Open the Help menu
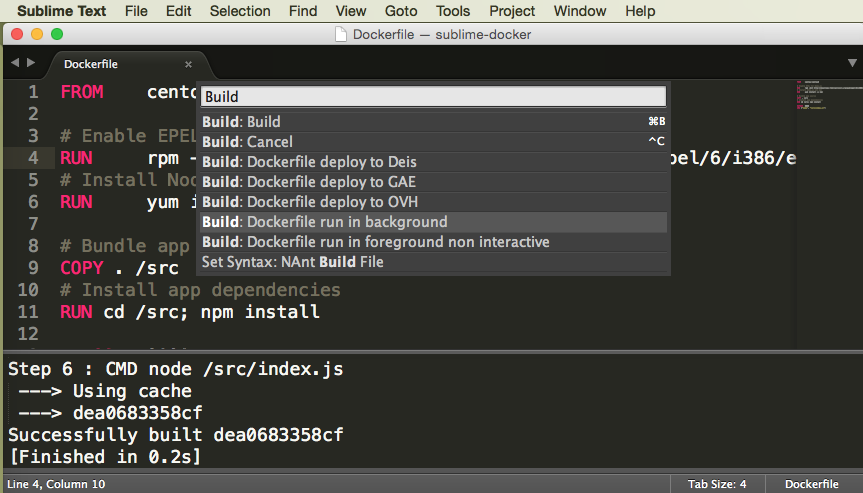This screenshot has height=493, width=863. (640, 11)
